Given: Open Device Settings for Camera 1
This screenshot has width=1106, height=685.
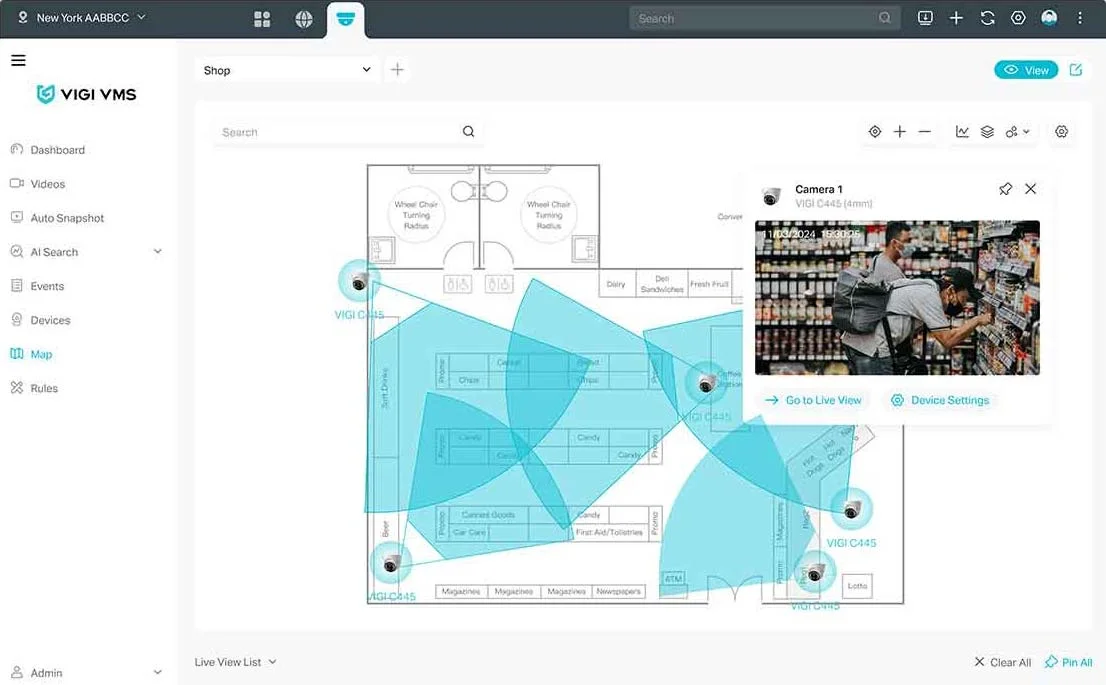Looking at the screenshot, I should 940,400.
